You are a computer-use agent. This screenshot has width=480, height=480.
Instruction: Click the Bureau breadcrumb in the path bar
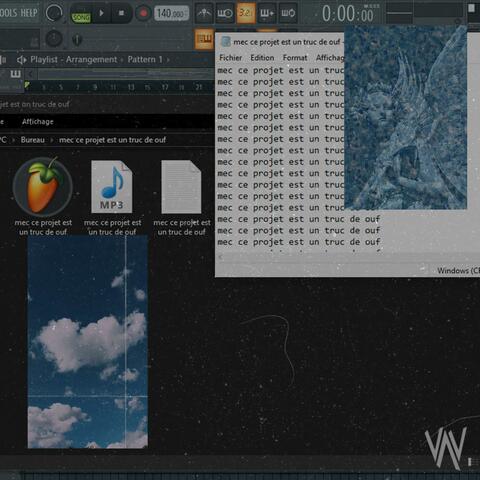[x=33, y=140]
